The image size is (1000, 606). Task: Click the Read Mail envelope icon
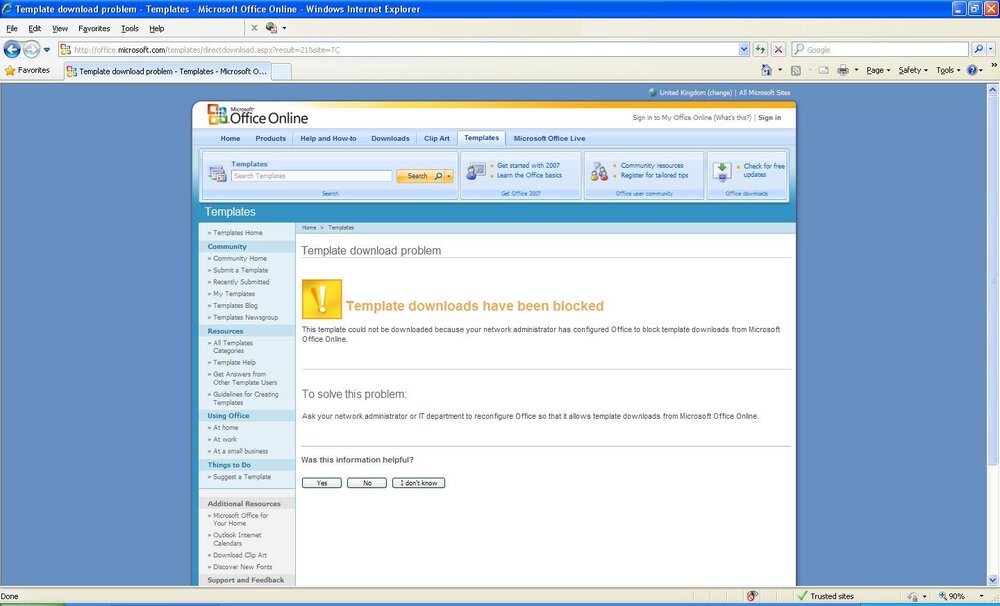click(823, 70)
